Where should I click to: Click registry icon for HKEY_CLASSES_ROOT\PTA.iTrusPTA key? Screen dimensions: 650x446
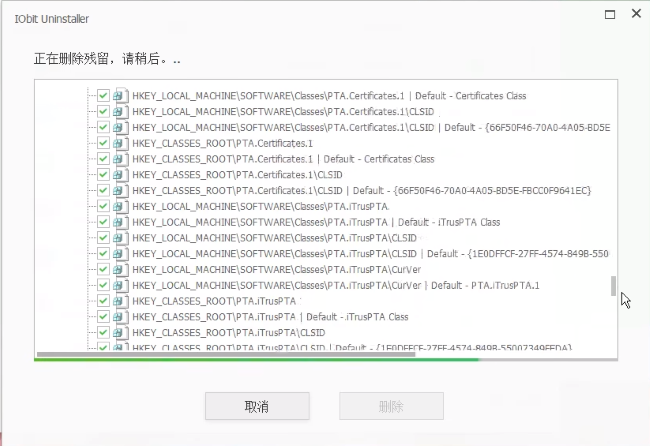pyautogui.click(x=120, y=301)
